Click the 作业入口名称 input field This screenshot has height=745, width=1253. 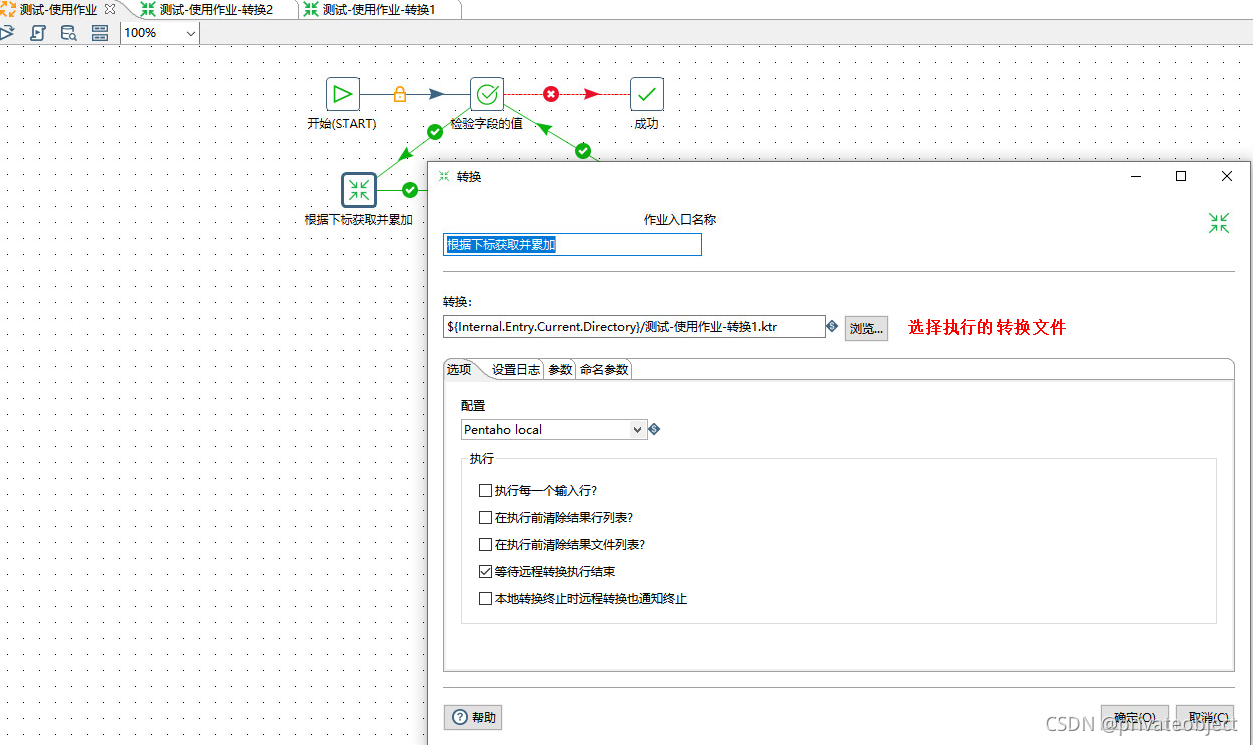pyautogui.click(x=572, y=244)
